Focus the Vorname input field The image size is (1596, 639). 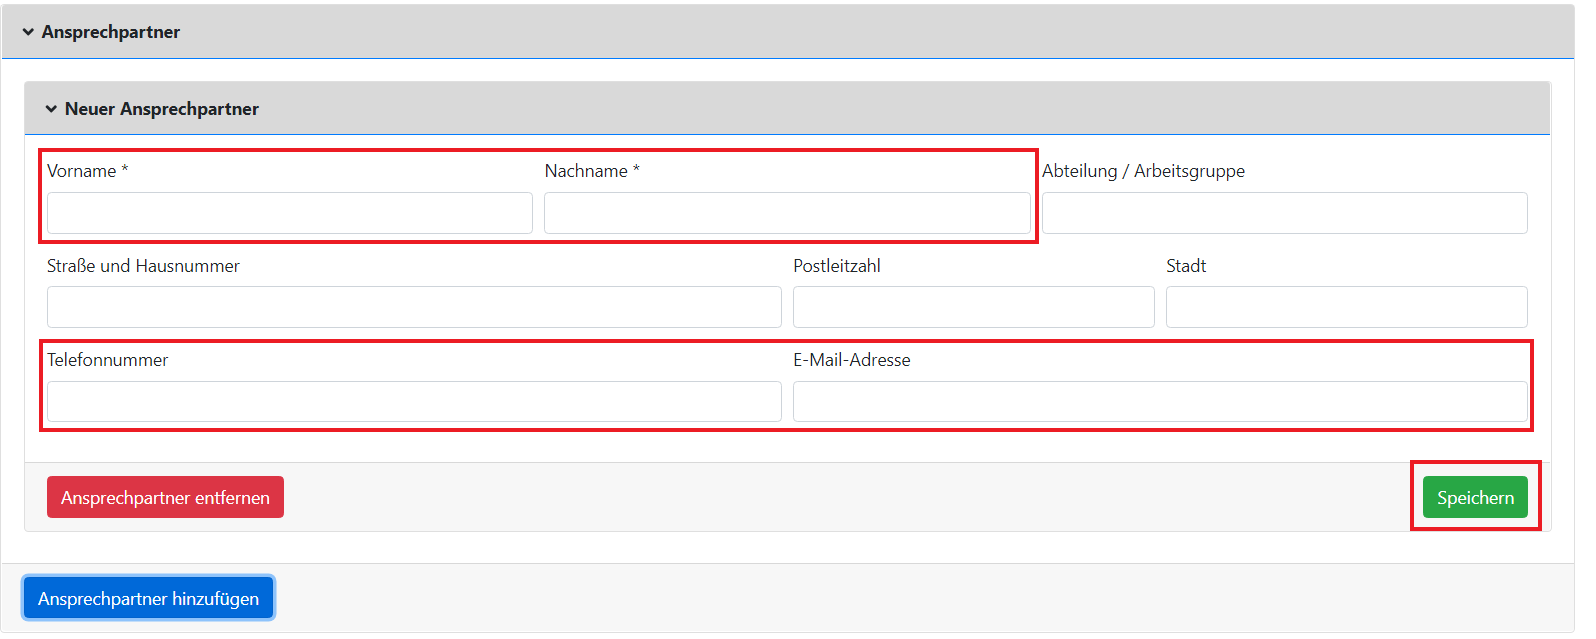[x=289, y=213]
